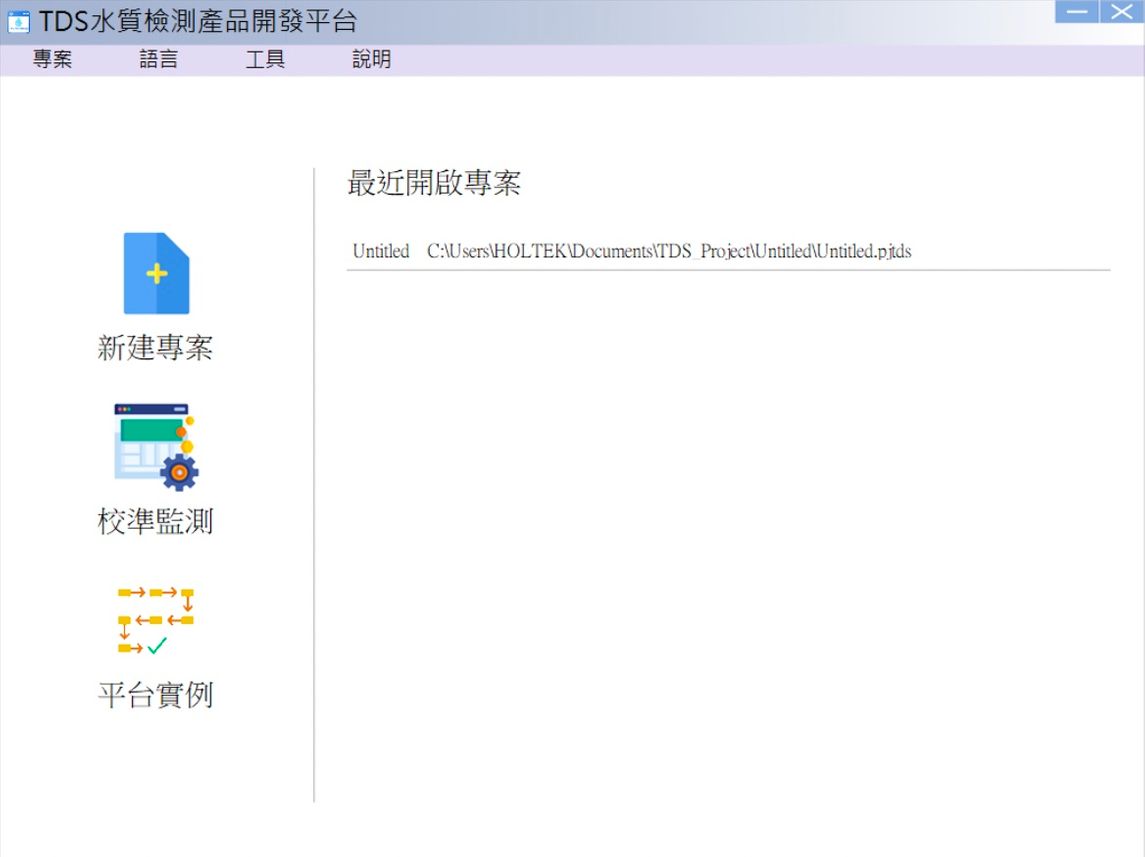Close the TDS platform window
The image size is (1145, 857).
pos(1121,12)
